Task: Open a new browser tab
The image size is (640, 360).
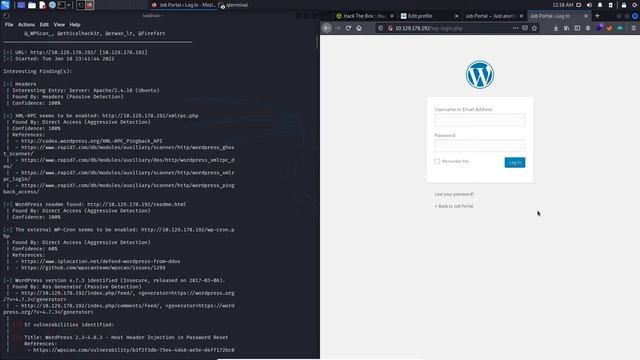Action: tap(598, 16)
